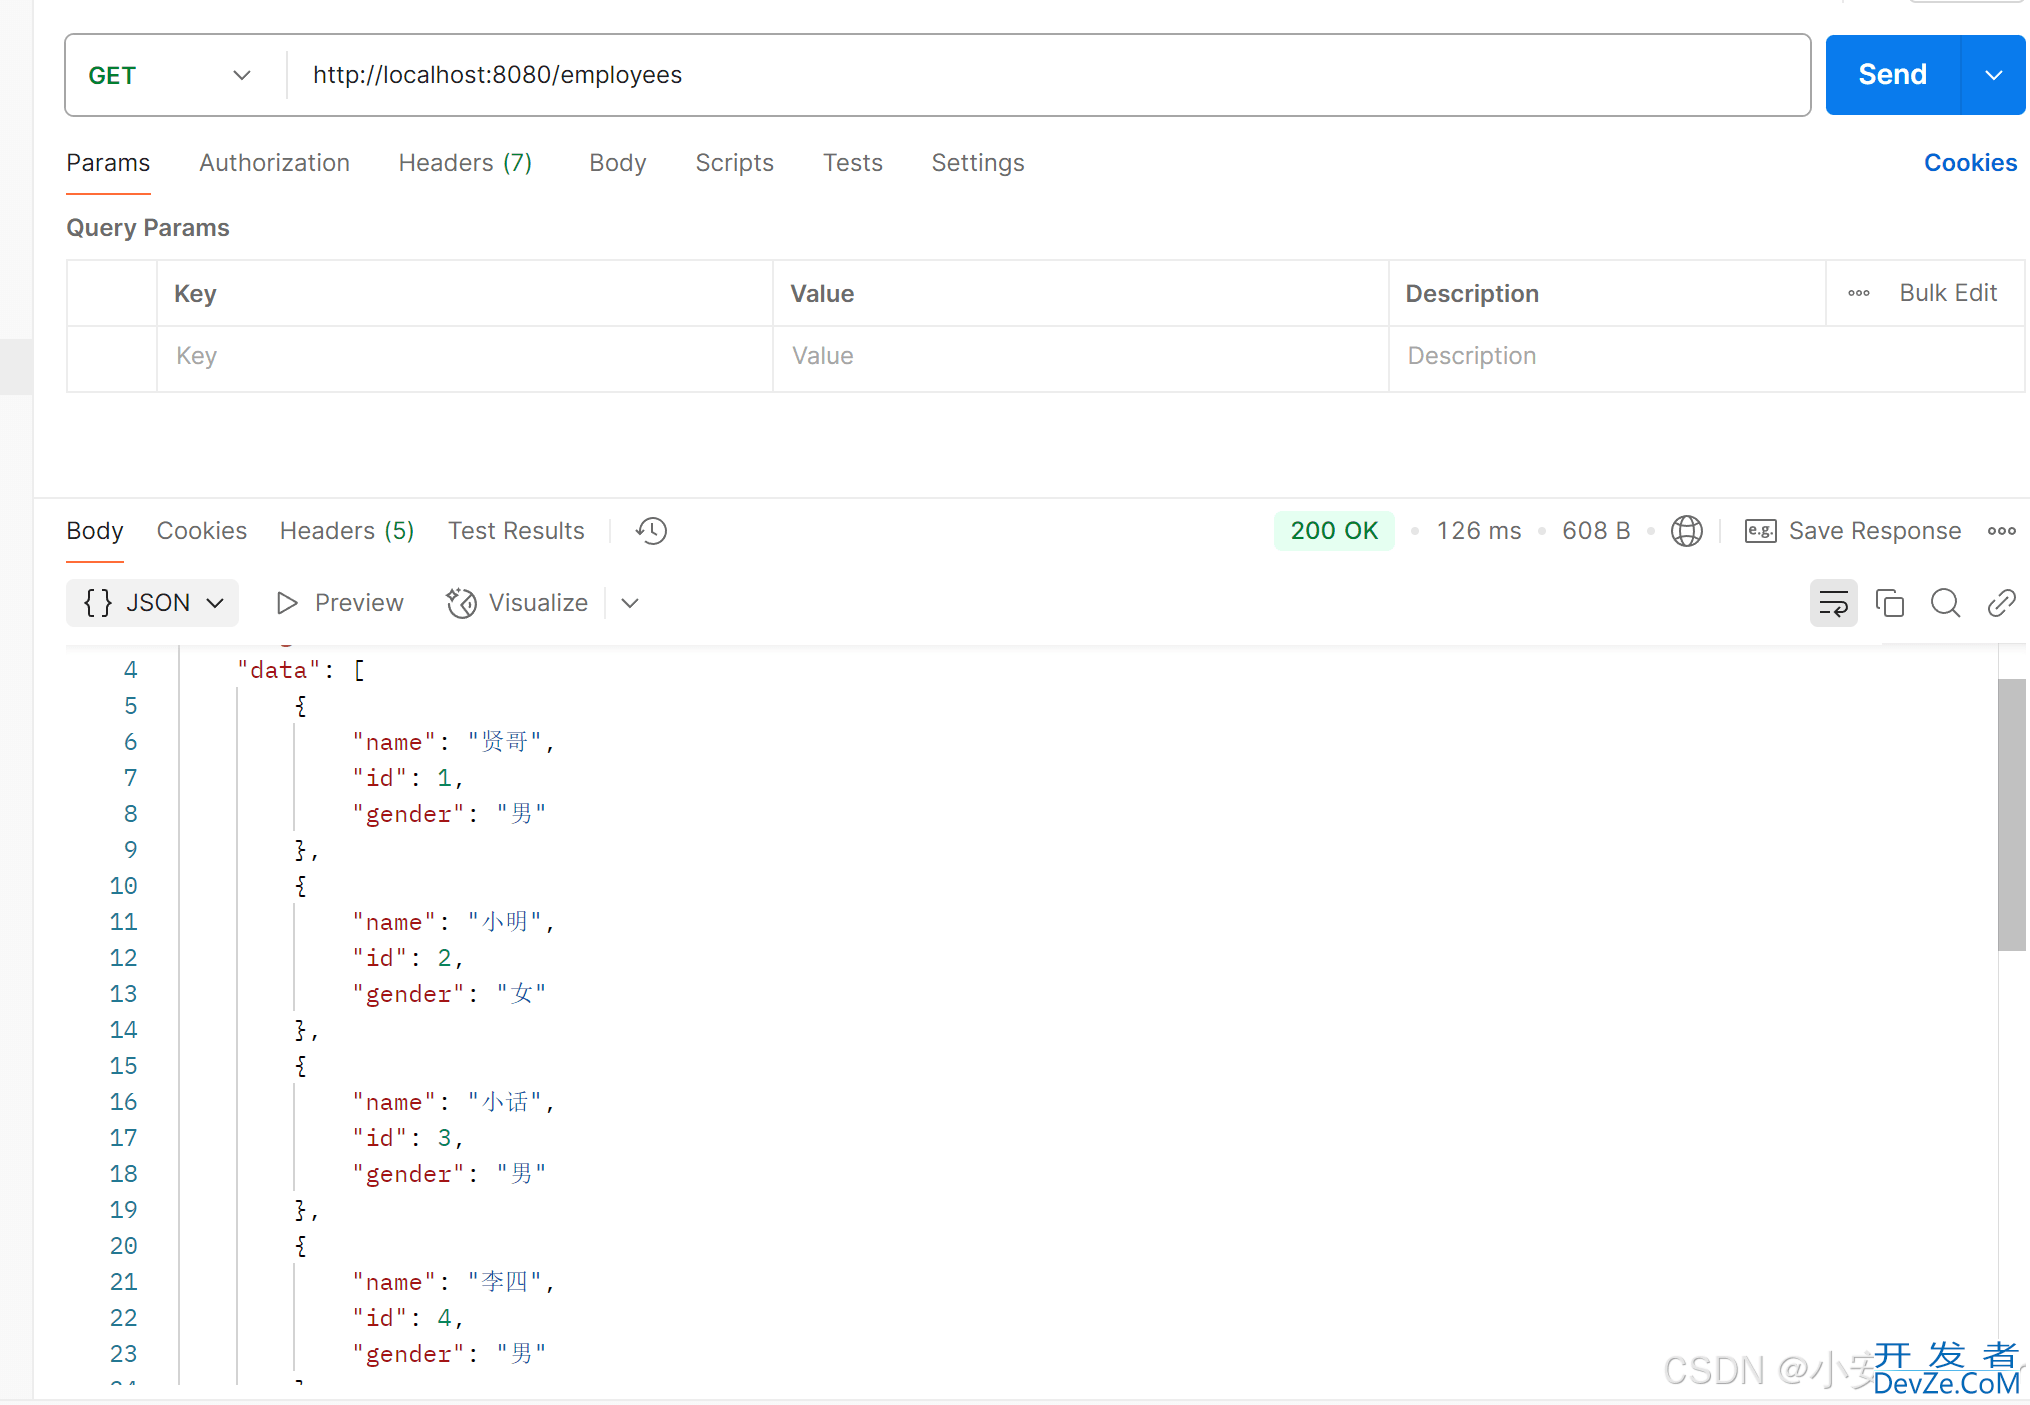Switch to the request Body tab

[618, 163]
